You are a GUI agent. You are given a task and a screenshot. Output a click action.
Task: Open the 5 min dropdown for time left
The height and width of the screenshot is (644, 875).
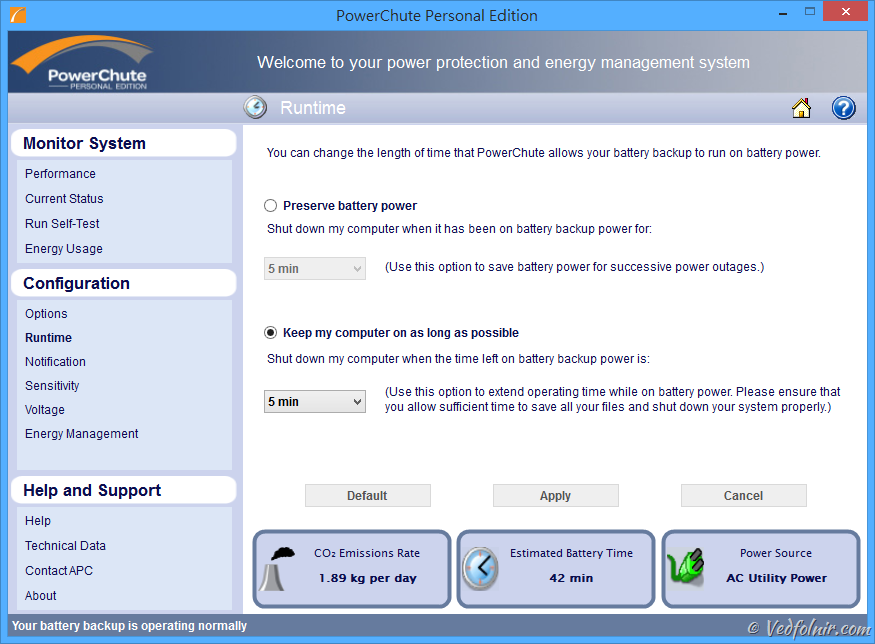coord(315,401)
